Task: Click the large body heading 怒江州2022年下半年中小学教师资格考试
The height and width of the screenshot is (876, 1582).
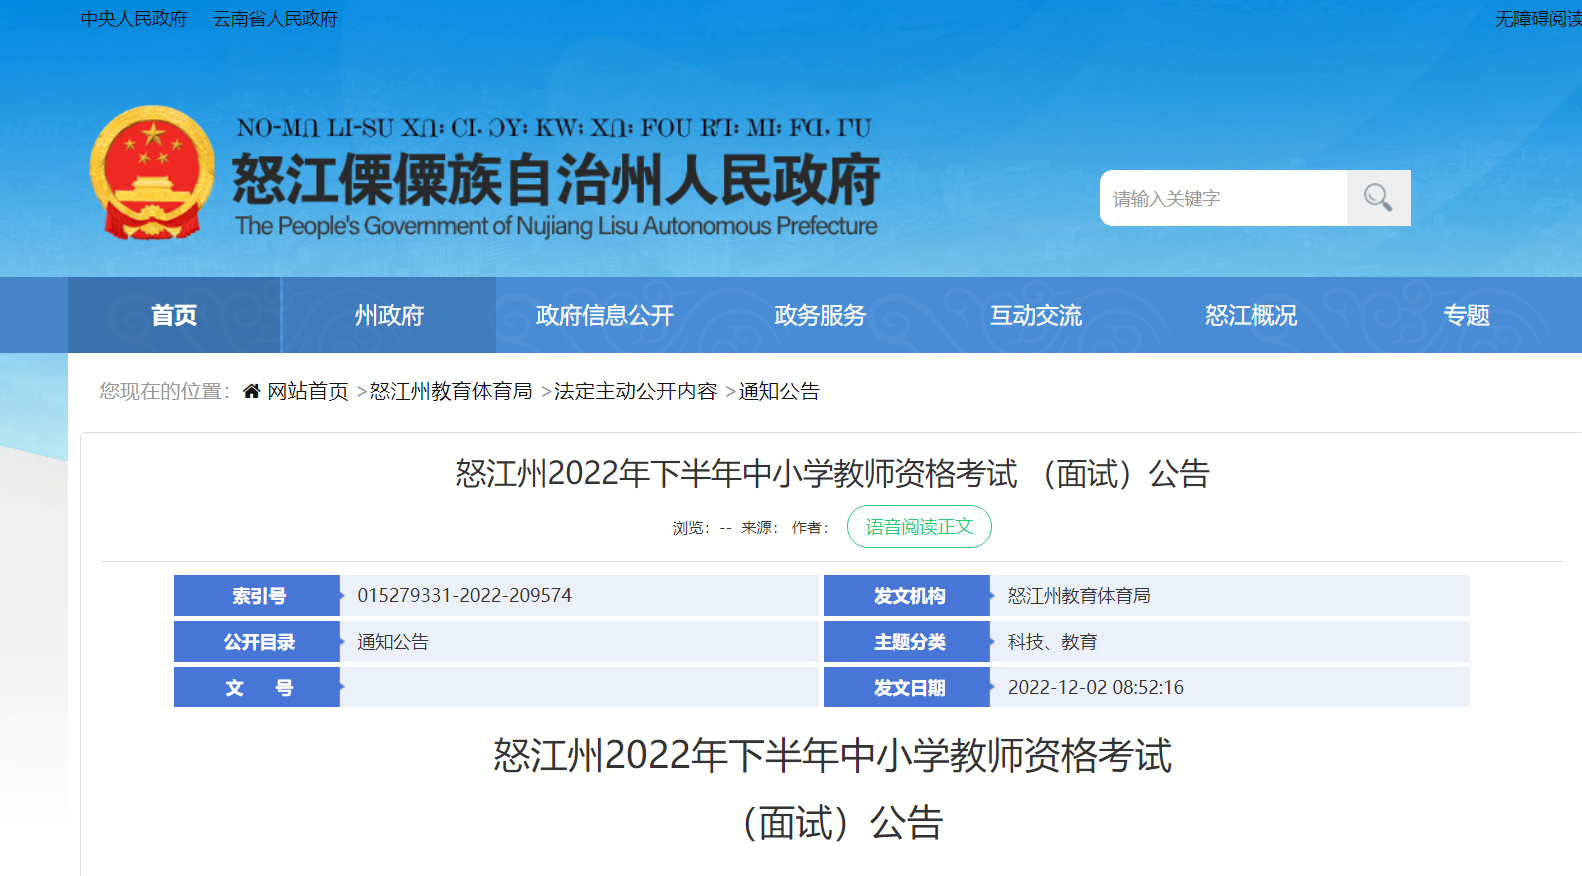Action: 832,755
